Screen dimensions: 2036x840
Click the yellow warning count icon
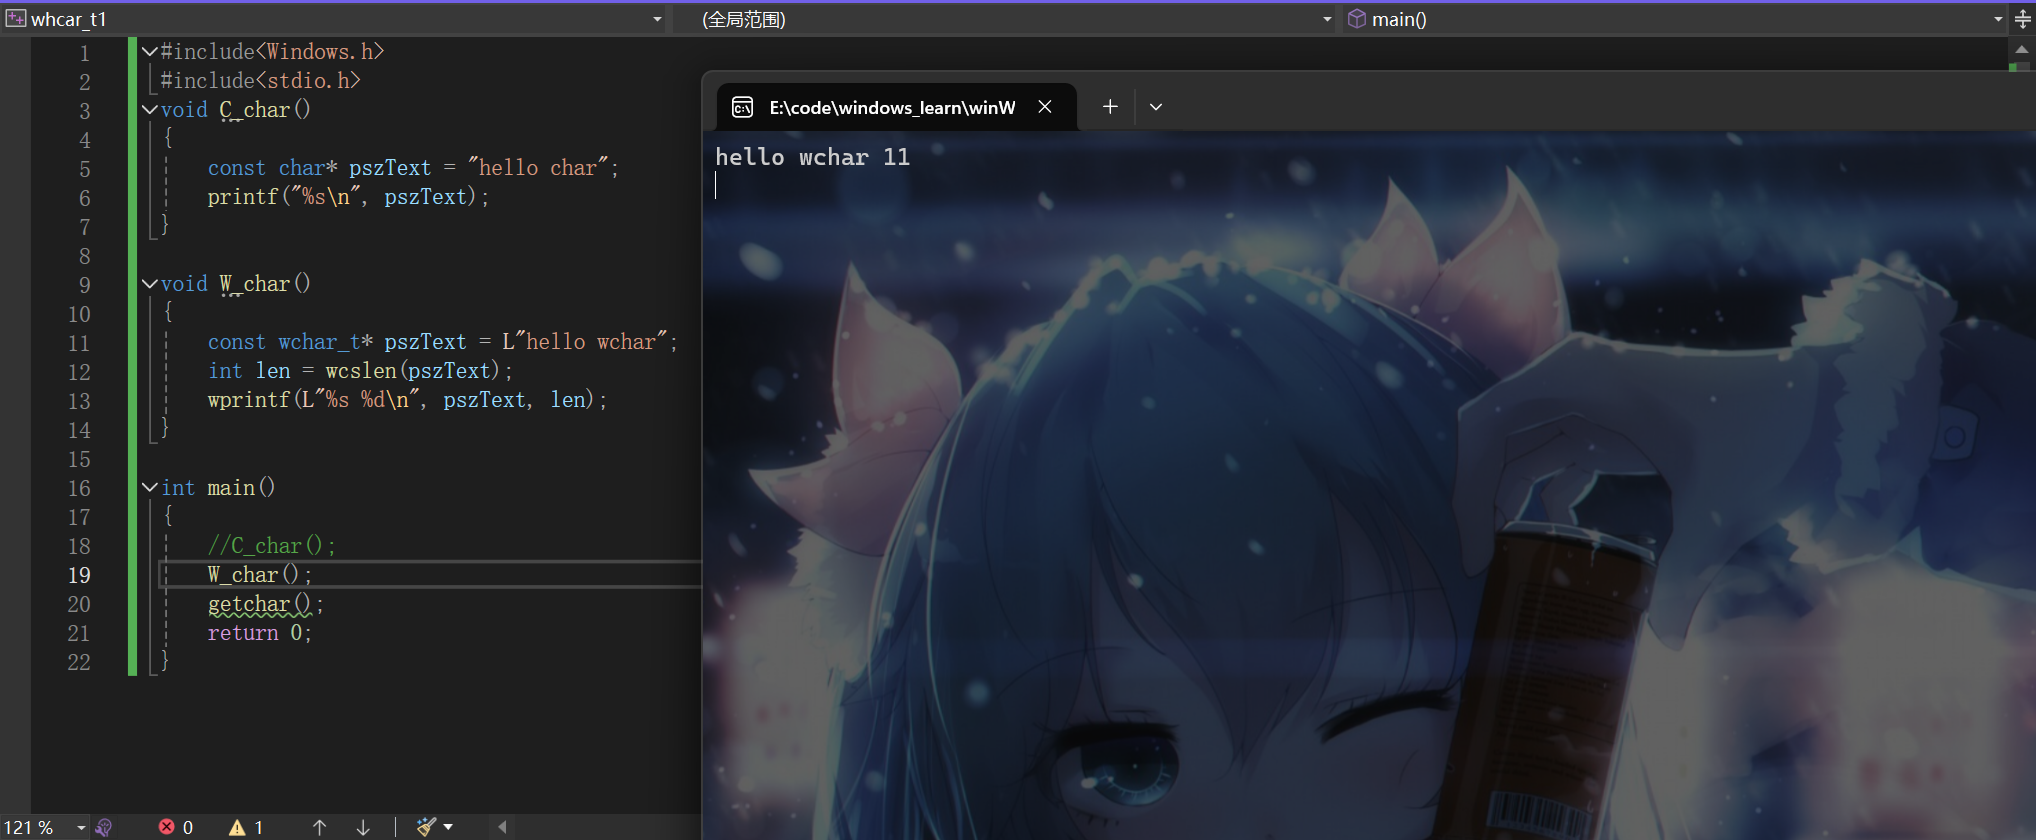click(x=237, y=827)
